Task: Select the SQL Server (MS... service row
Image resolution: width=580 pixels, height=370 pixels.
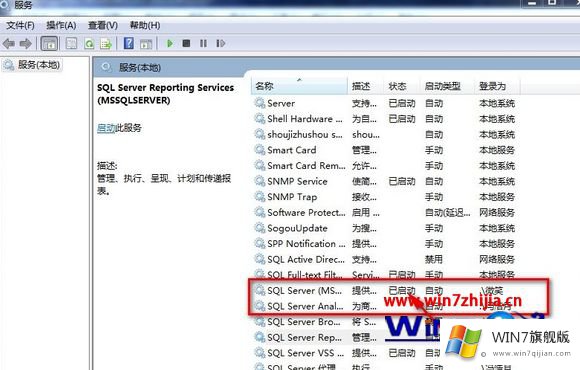Action: [385, 290]
